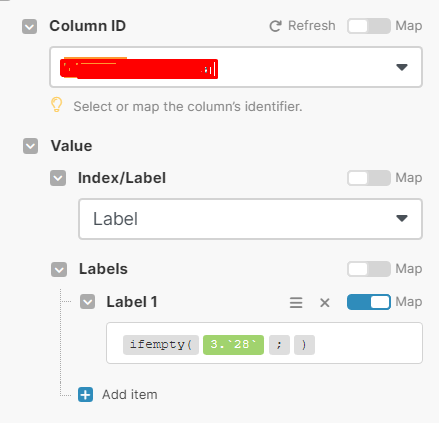Enable Map for Index/Label
439x423 pixels.
[369, 178]
